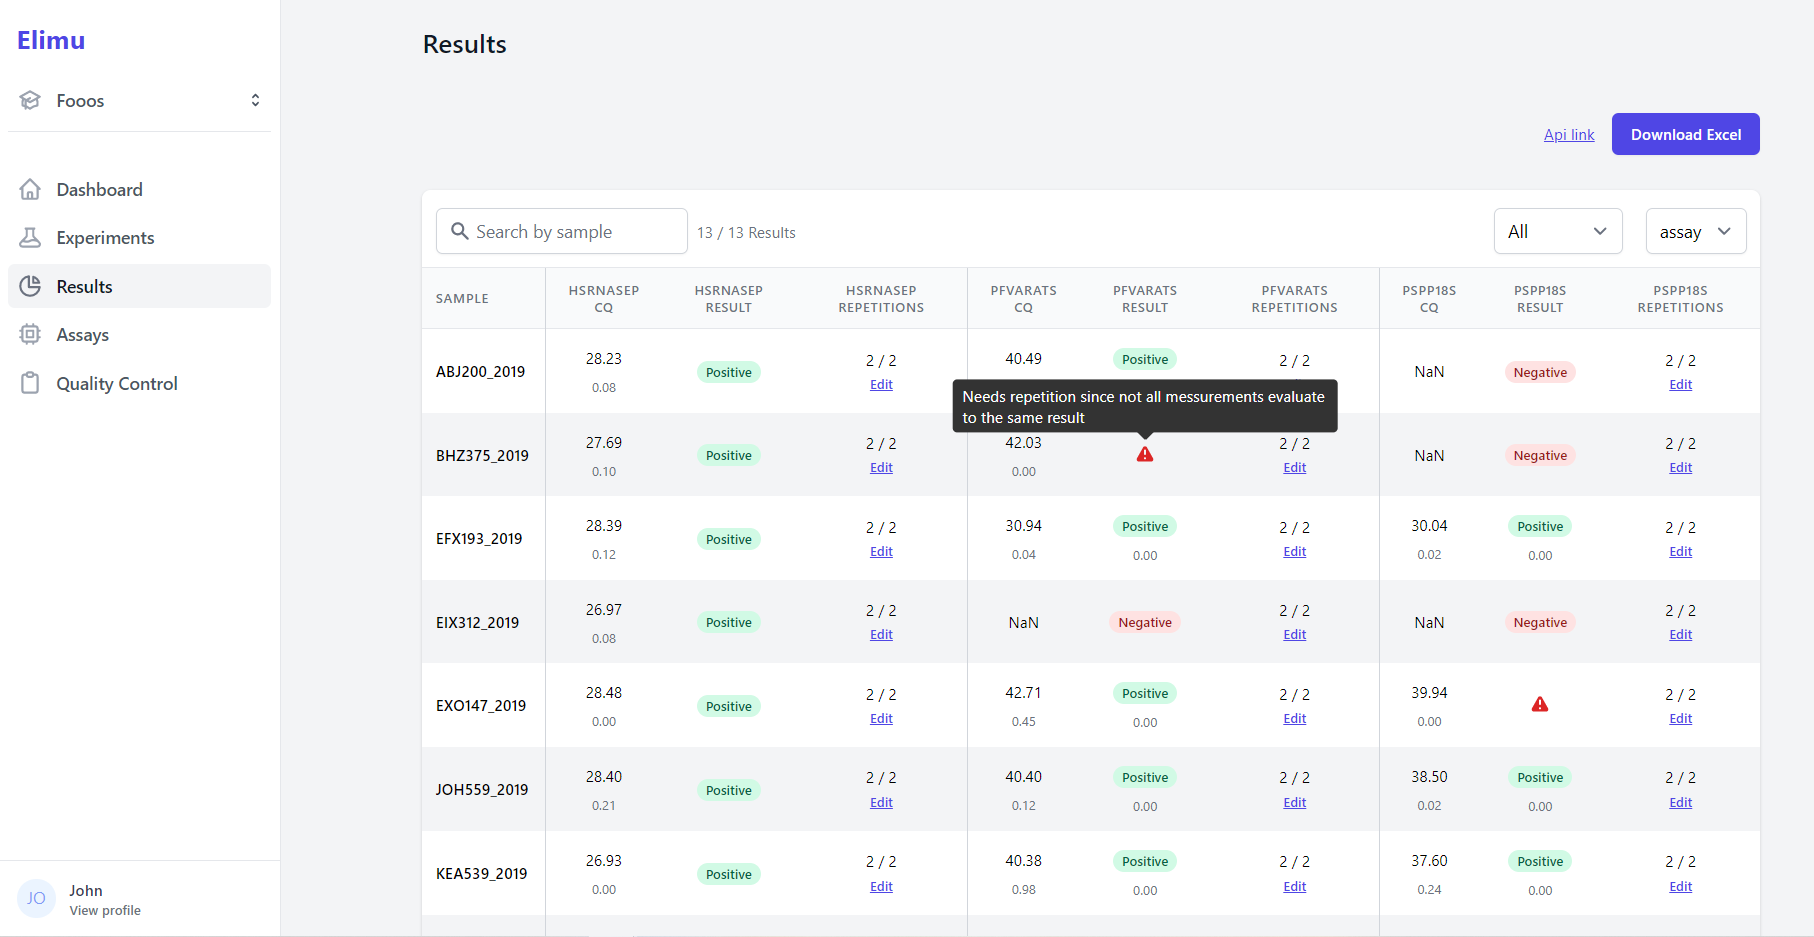This screenshot has width=1814, height=937.
Task: Edit PSPP18S repetitions for EFX193_2019
Action: point(1681,552)
